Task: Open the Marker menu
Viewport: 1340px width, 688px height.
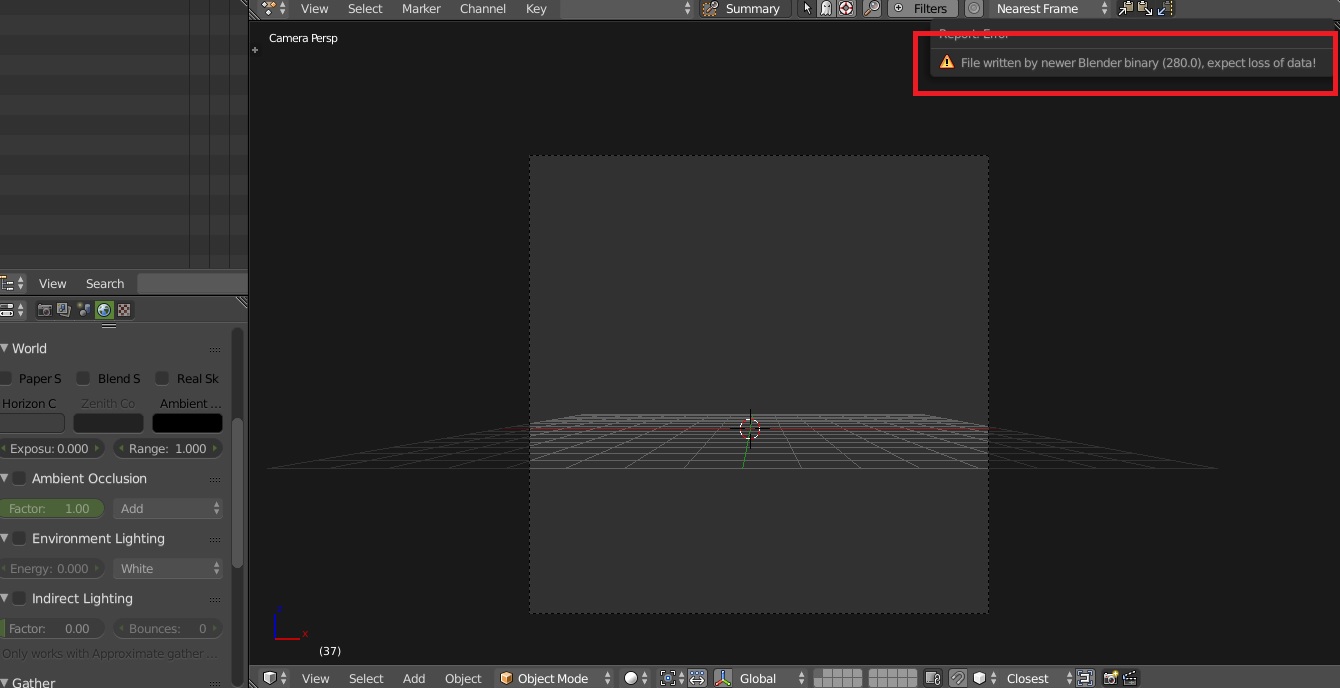Action: click(421, 8)
